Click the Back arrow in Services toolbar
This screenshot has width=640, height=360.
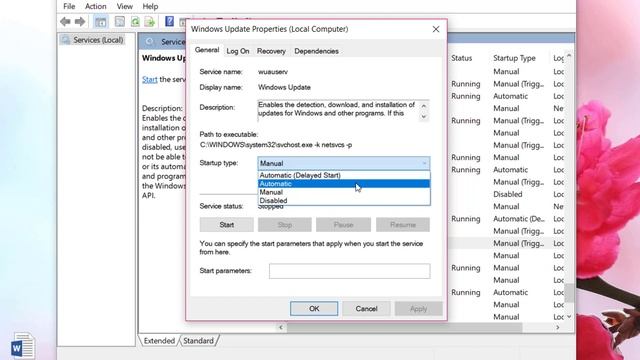pos(65,22)
